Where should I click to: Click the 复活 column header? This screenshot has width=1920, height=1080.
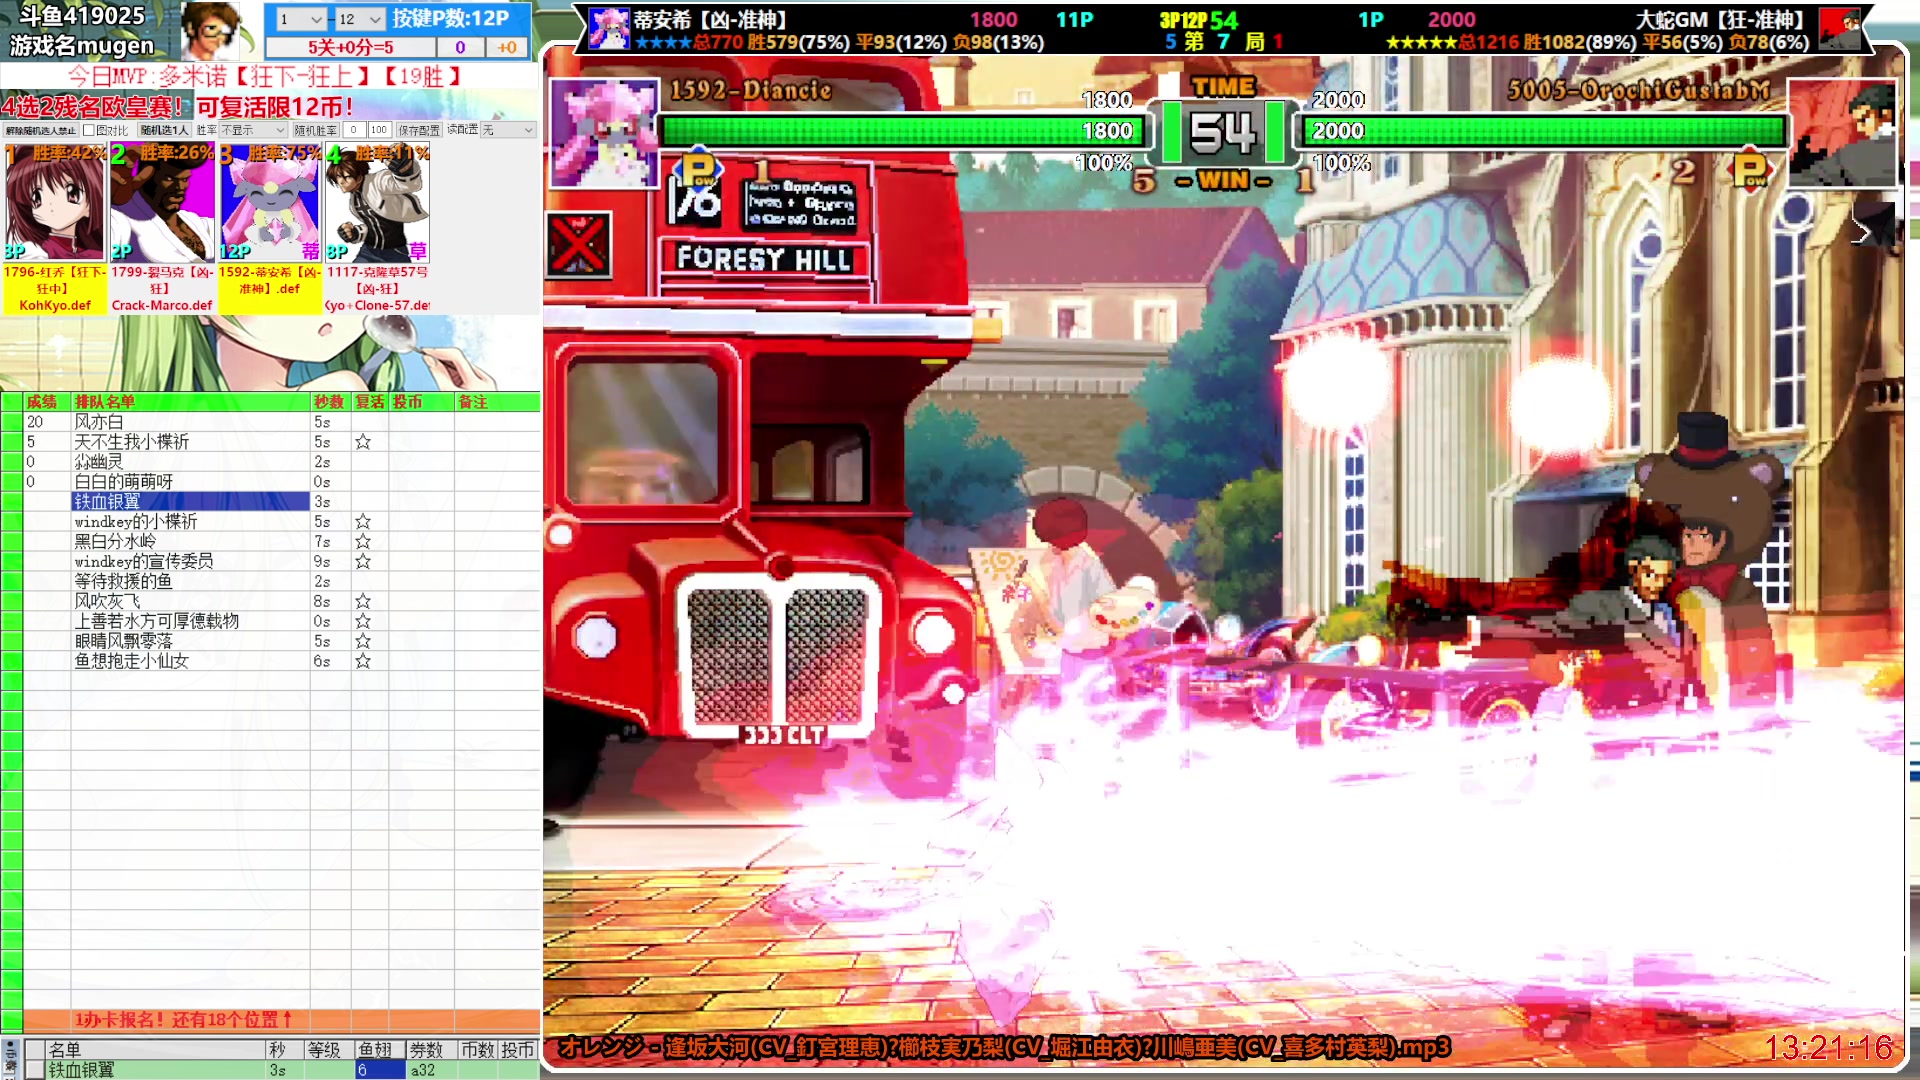(x=370, y=402)
